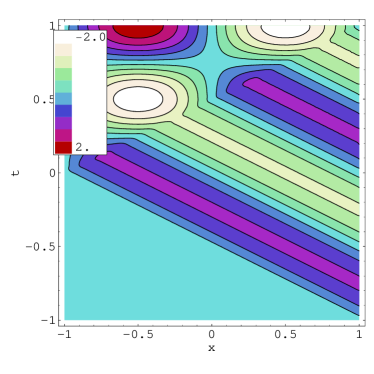Click the x axis label
The width and height of the screenshot is (374, 374).
click(x=211, y=348)
